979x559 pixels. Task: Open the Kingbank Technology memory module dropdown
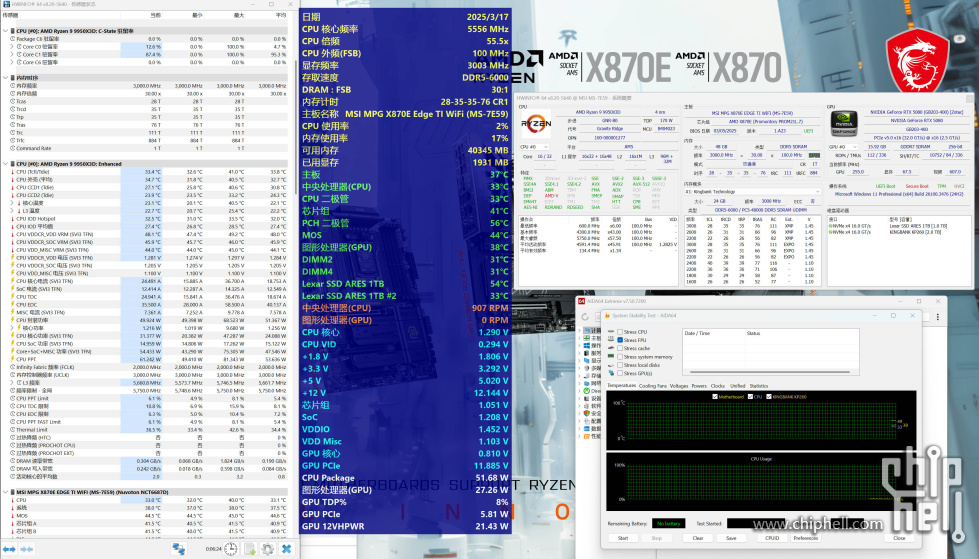click(x=752, y=192)
